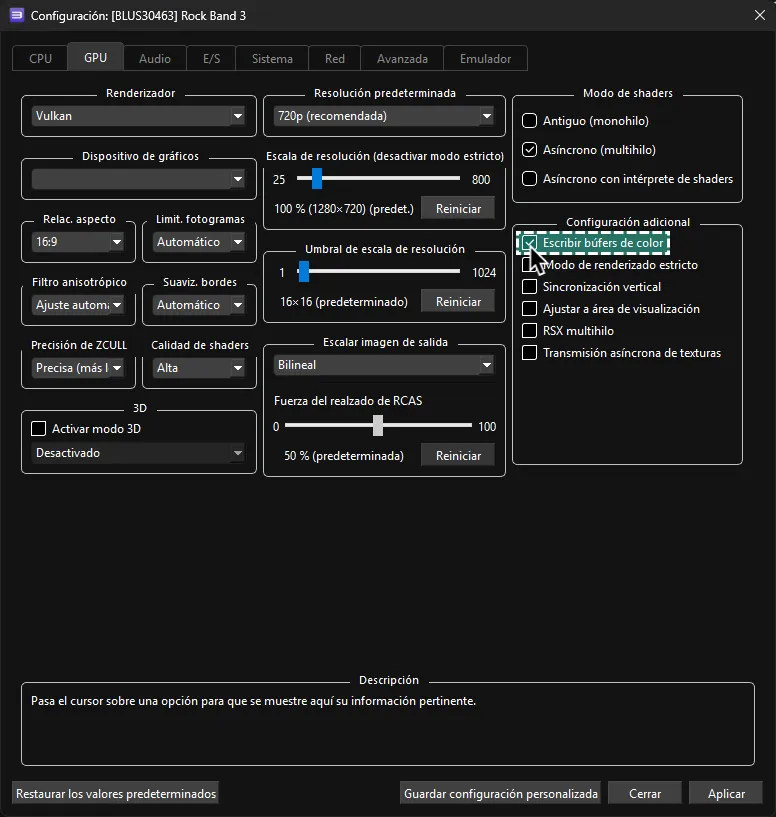The height and width of the screenshot is (817, 776).
Task: Click Reiniciar for resolution scale
Action: 458,208
